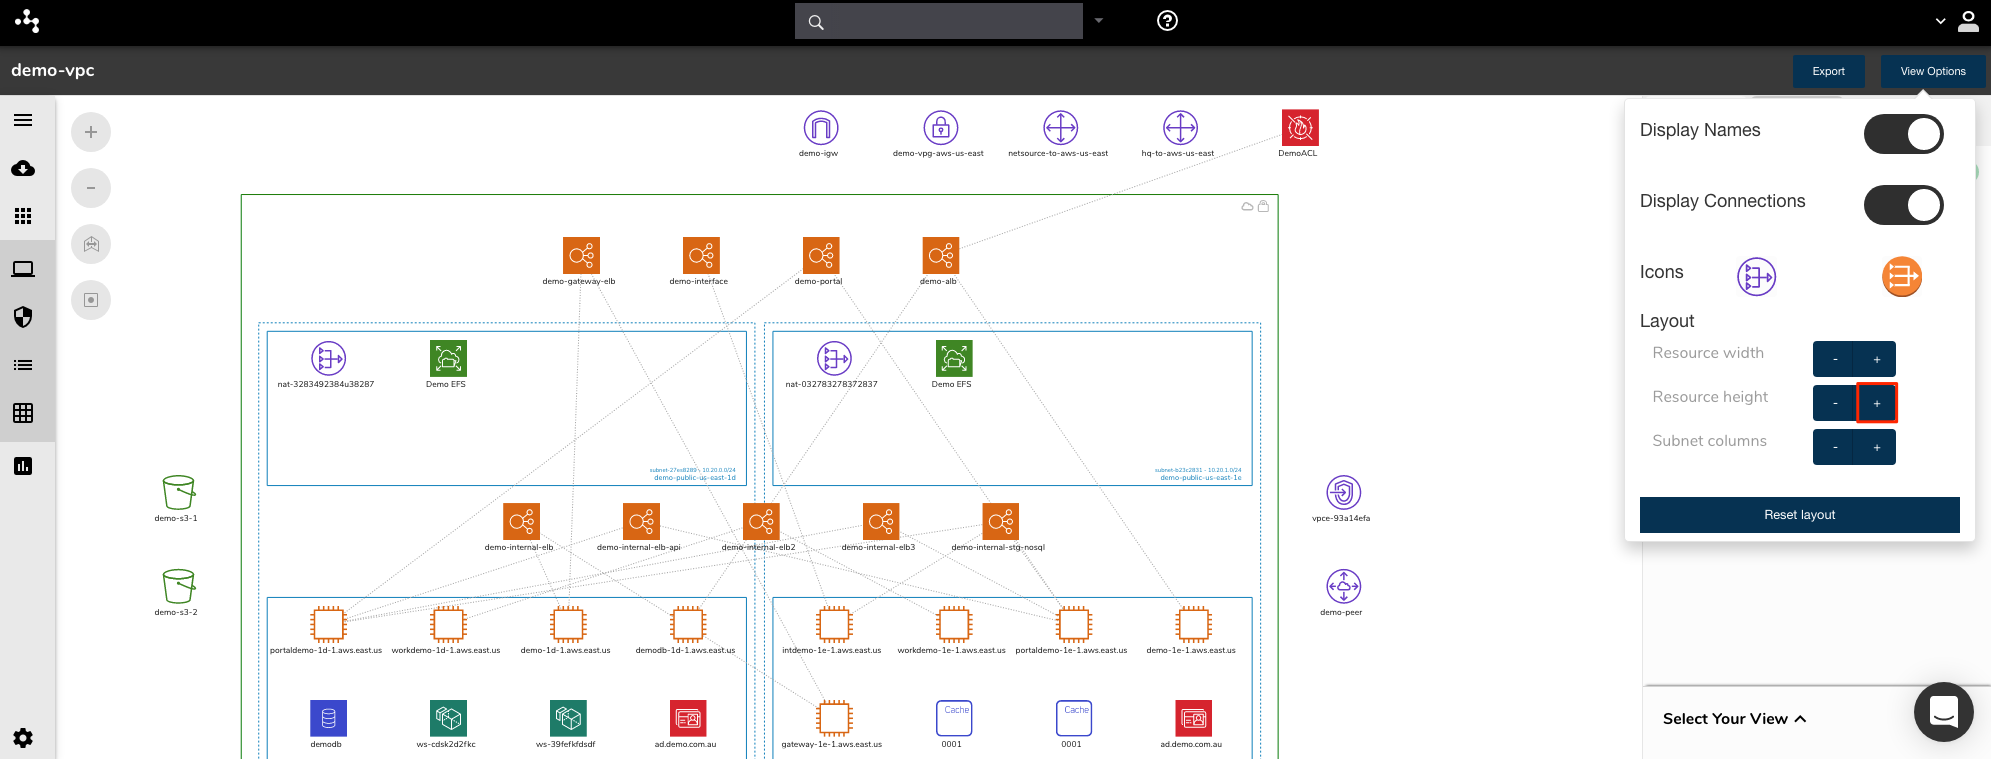1991x759 pixels.
Task: Click the Export button
Action: [1828, 71]
